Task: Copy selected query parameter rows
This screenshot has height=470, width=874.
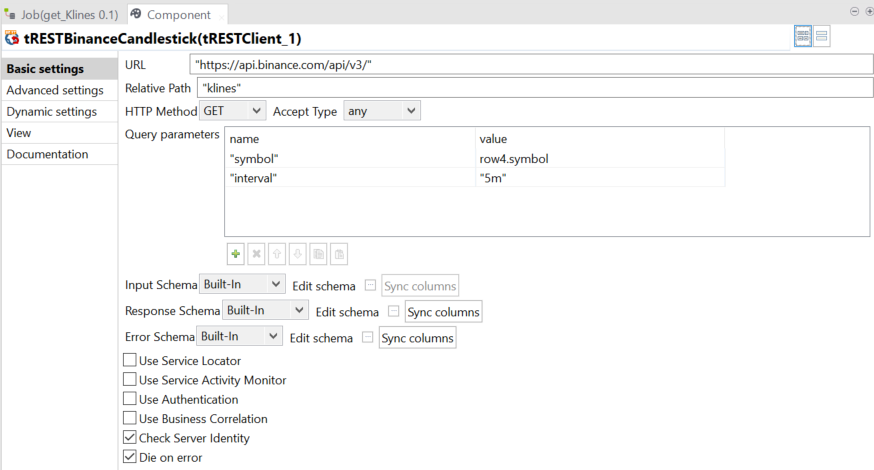Action: tap(318, 254)
